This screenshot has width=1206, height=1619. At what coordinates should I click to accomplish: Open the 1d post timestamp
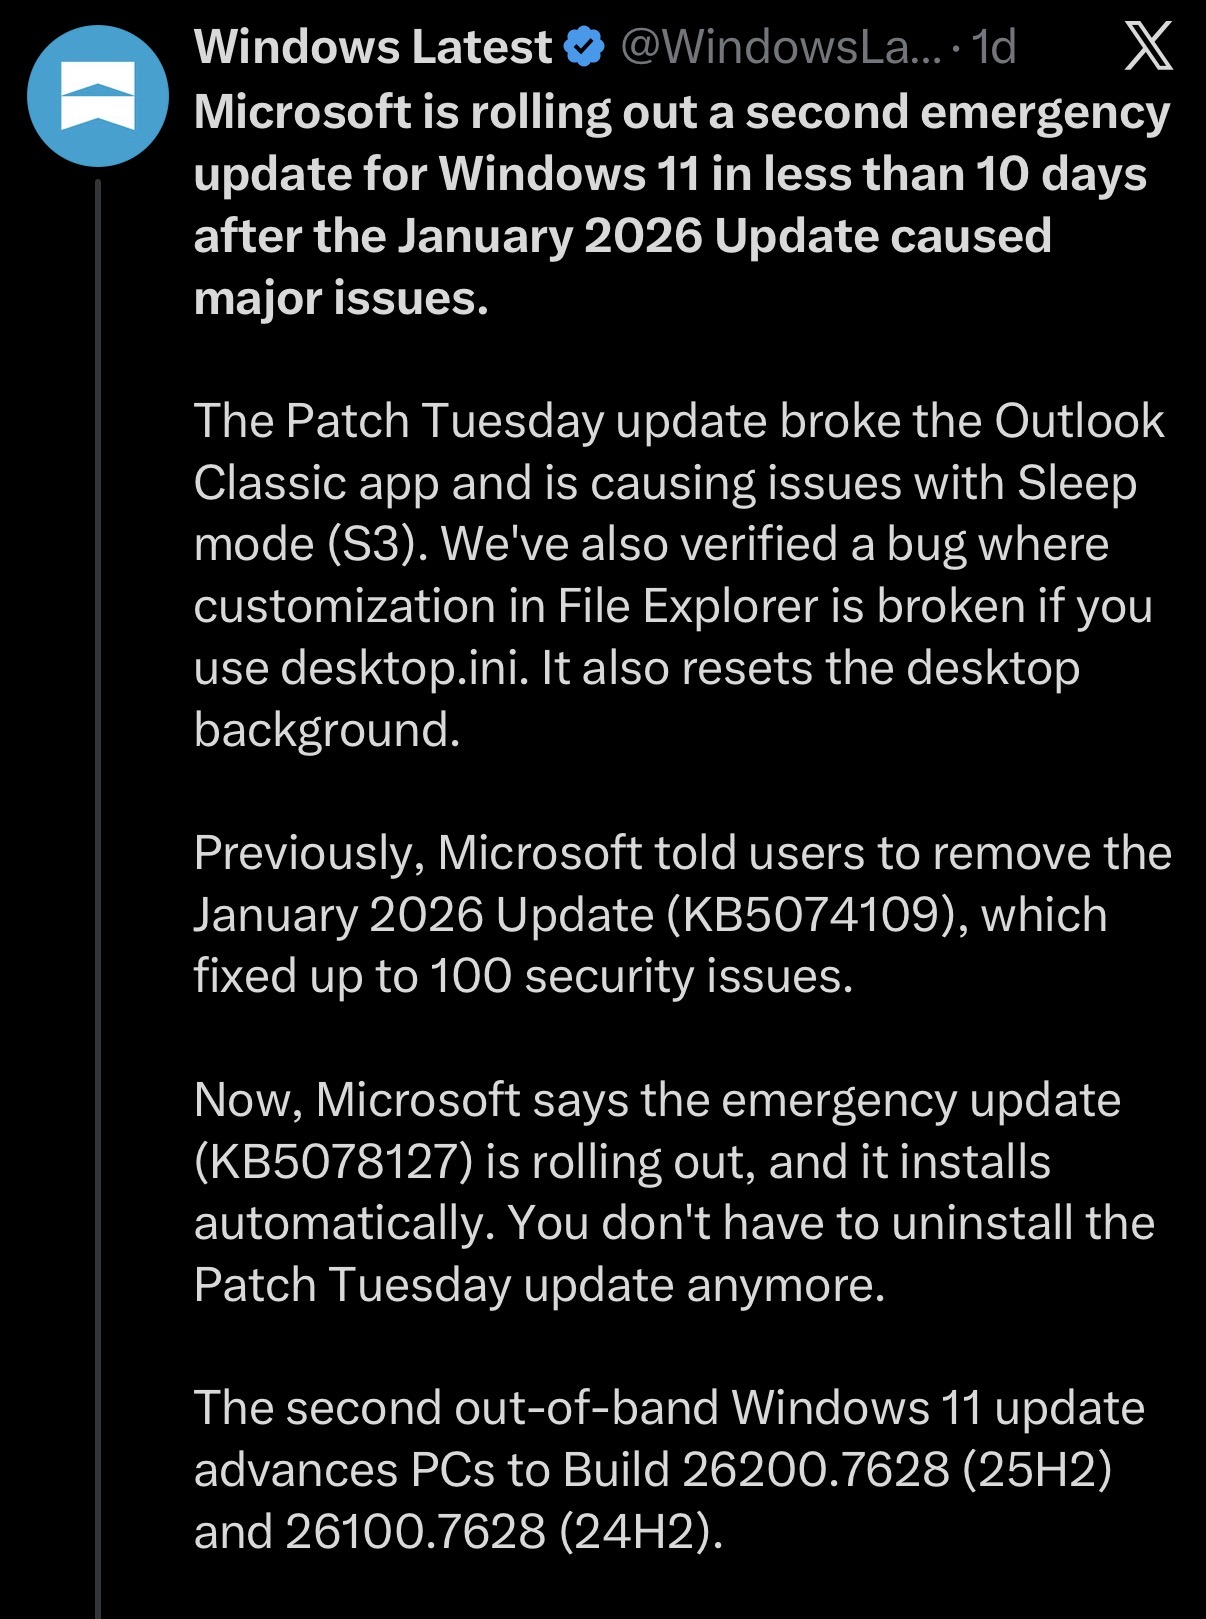[x=994, y=47]
